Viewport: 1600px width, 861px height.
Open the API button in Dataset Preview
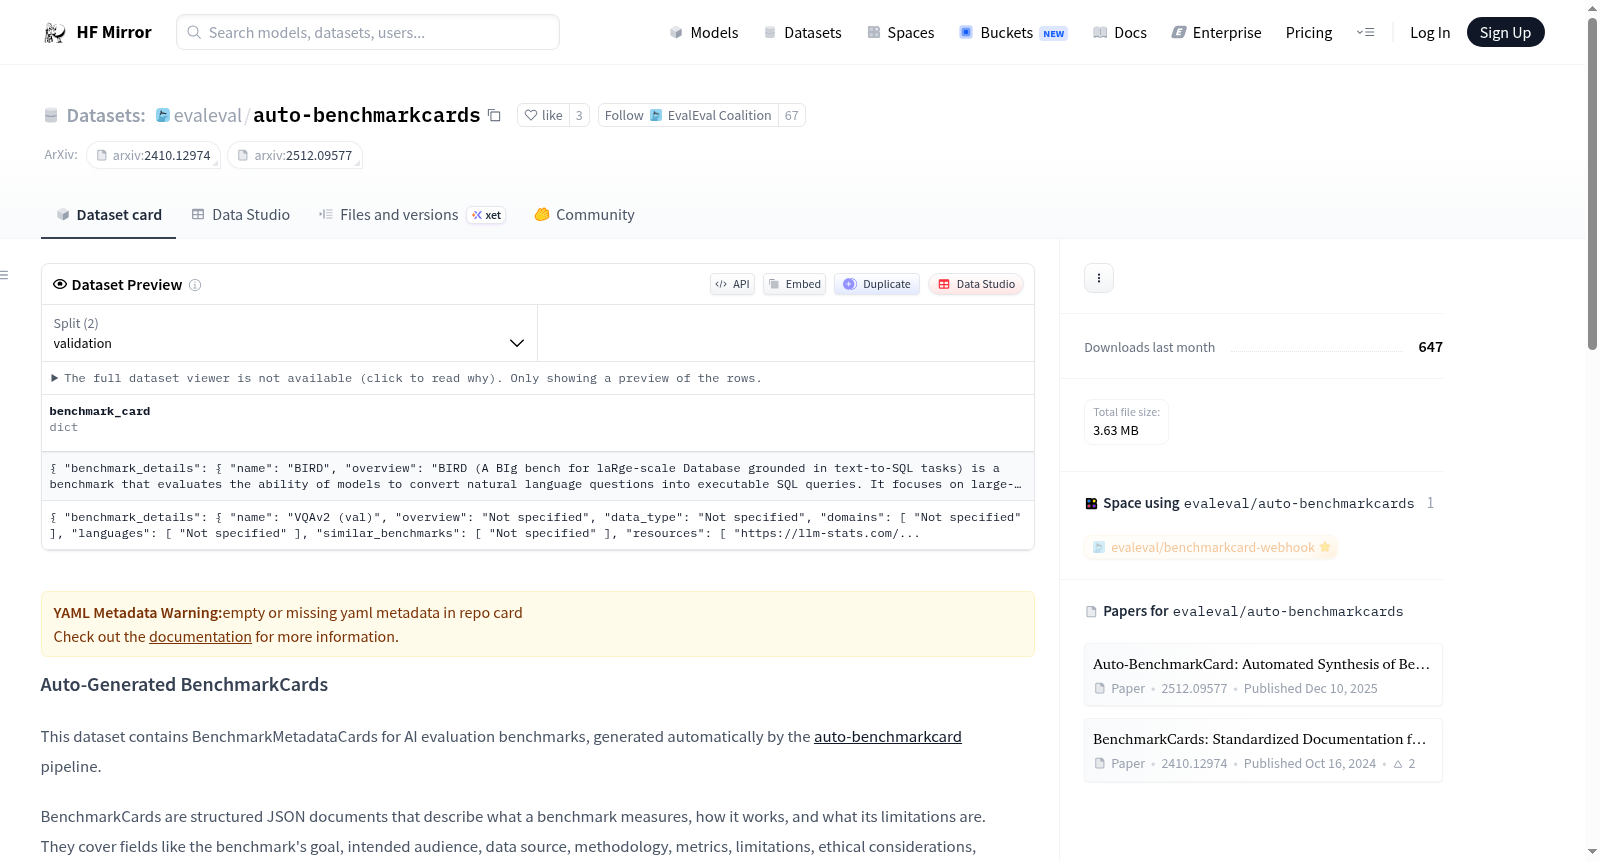click(732, 284)
